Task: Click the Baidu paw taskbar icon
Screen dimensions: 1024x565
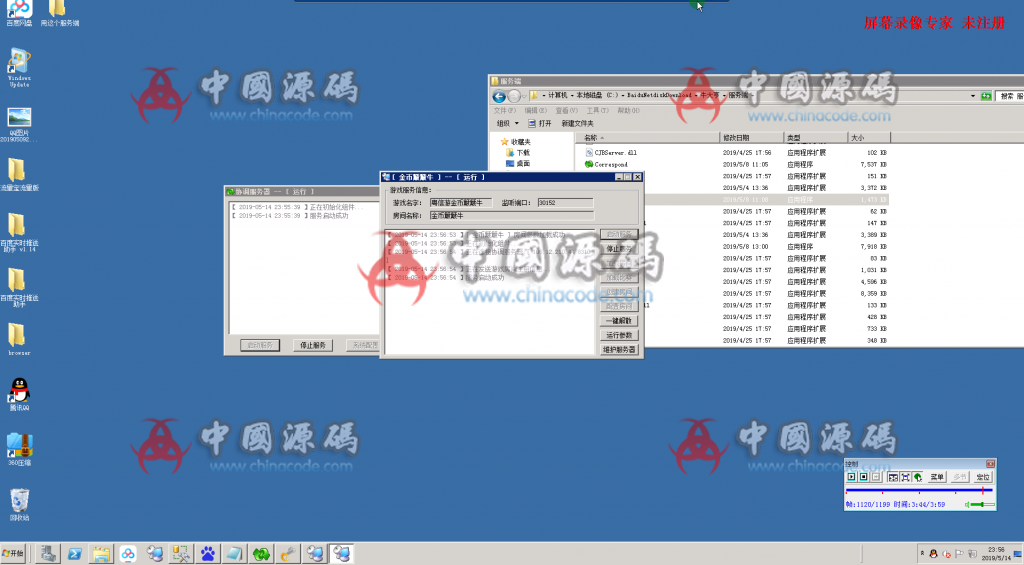Action: click(x=208, y=554)
